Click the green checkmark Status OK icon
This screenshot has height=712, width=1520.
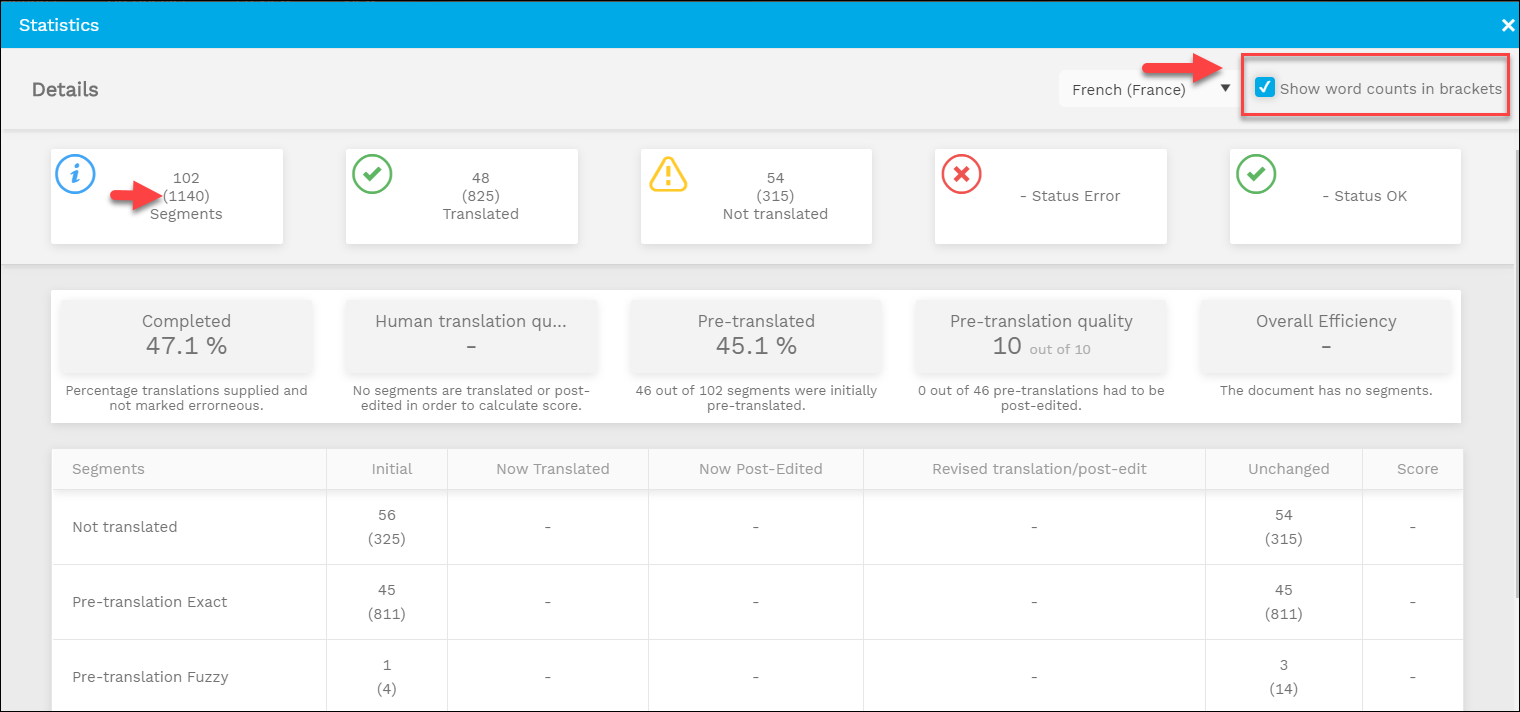1256,175
